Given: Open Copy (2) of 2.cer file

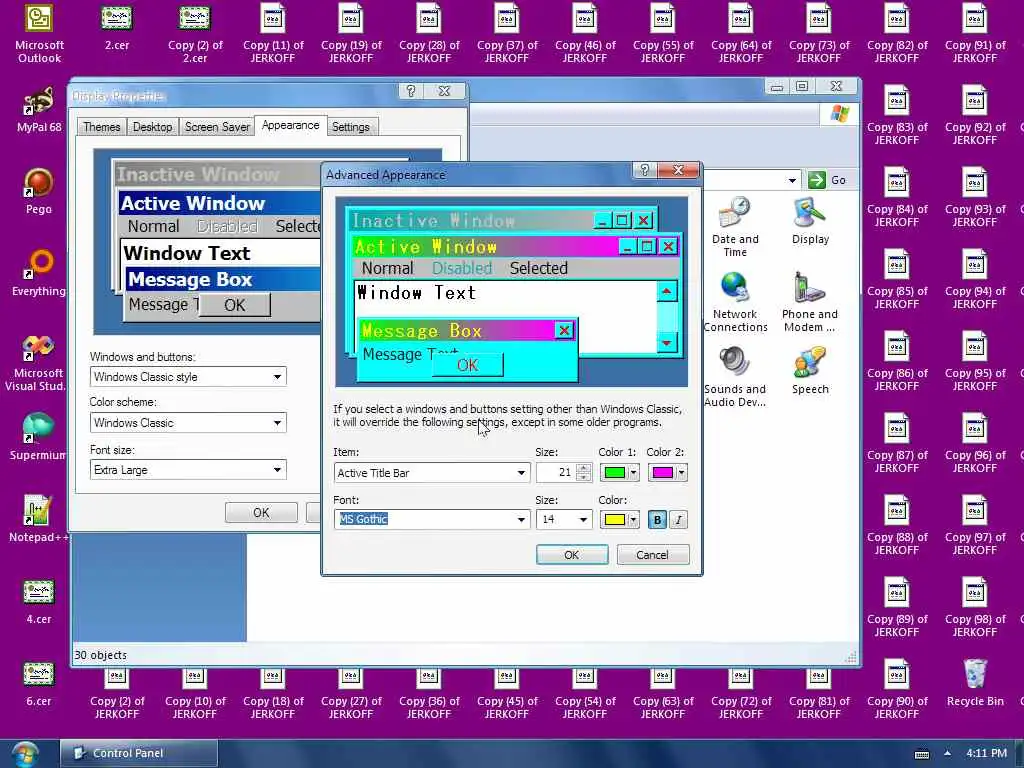Looking at the screenshot, I should (x=195, y=33).
